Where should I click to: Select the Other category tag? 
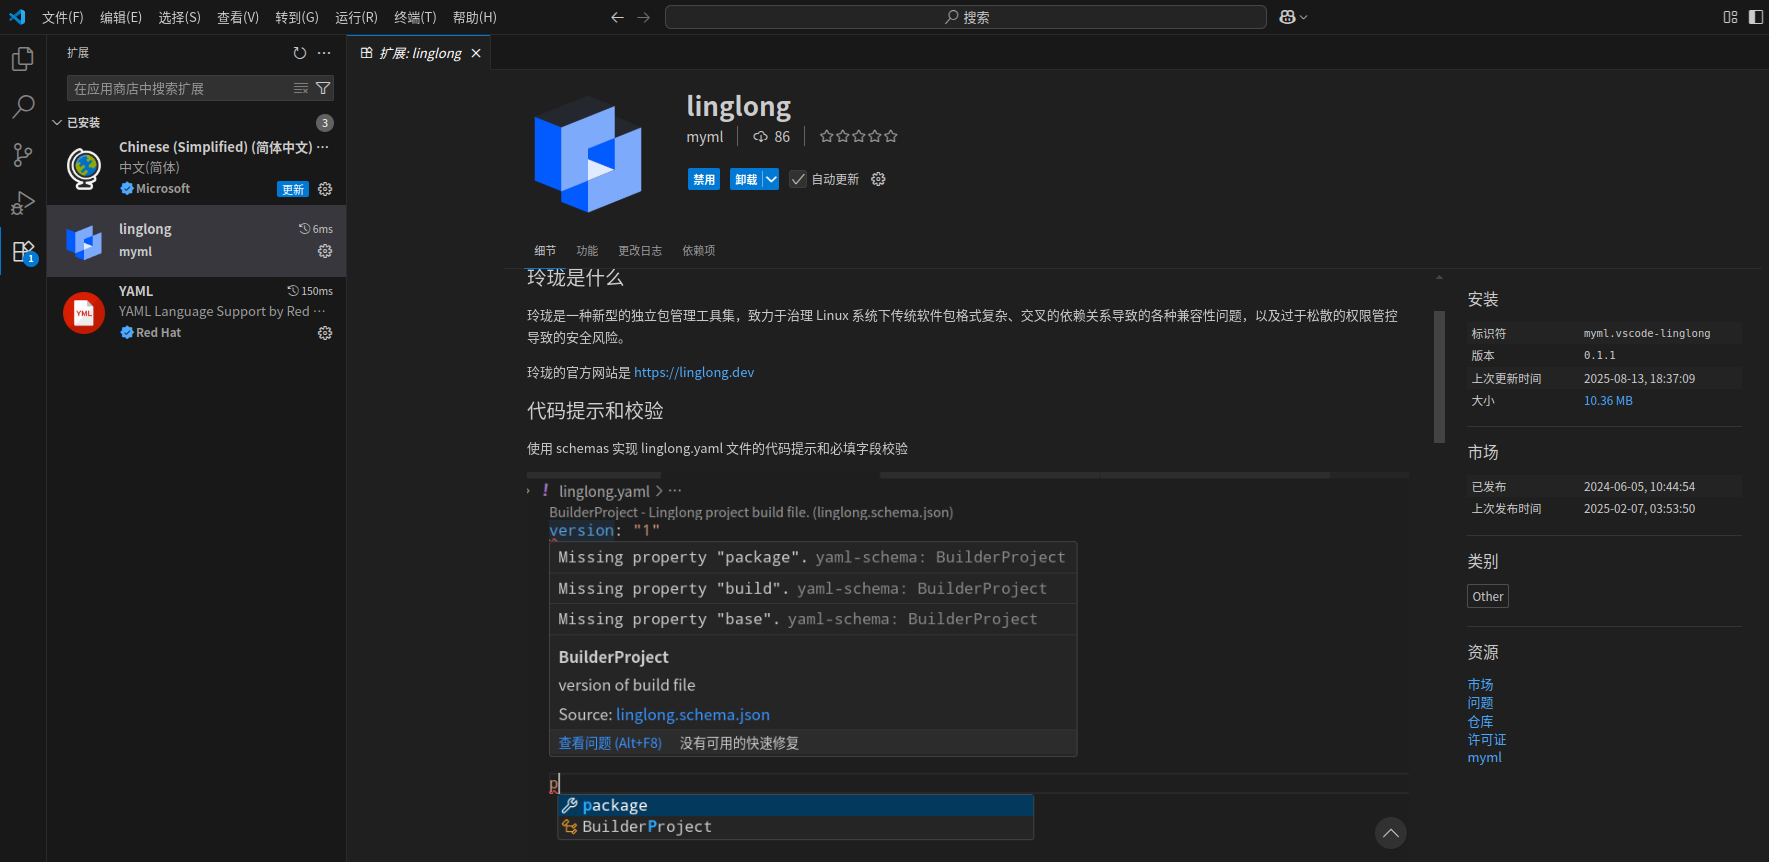point(1488,596)
